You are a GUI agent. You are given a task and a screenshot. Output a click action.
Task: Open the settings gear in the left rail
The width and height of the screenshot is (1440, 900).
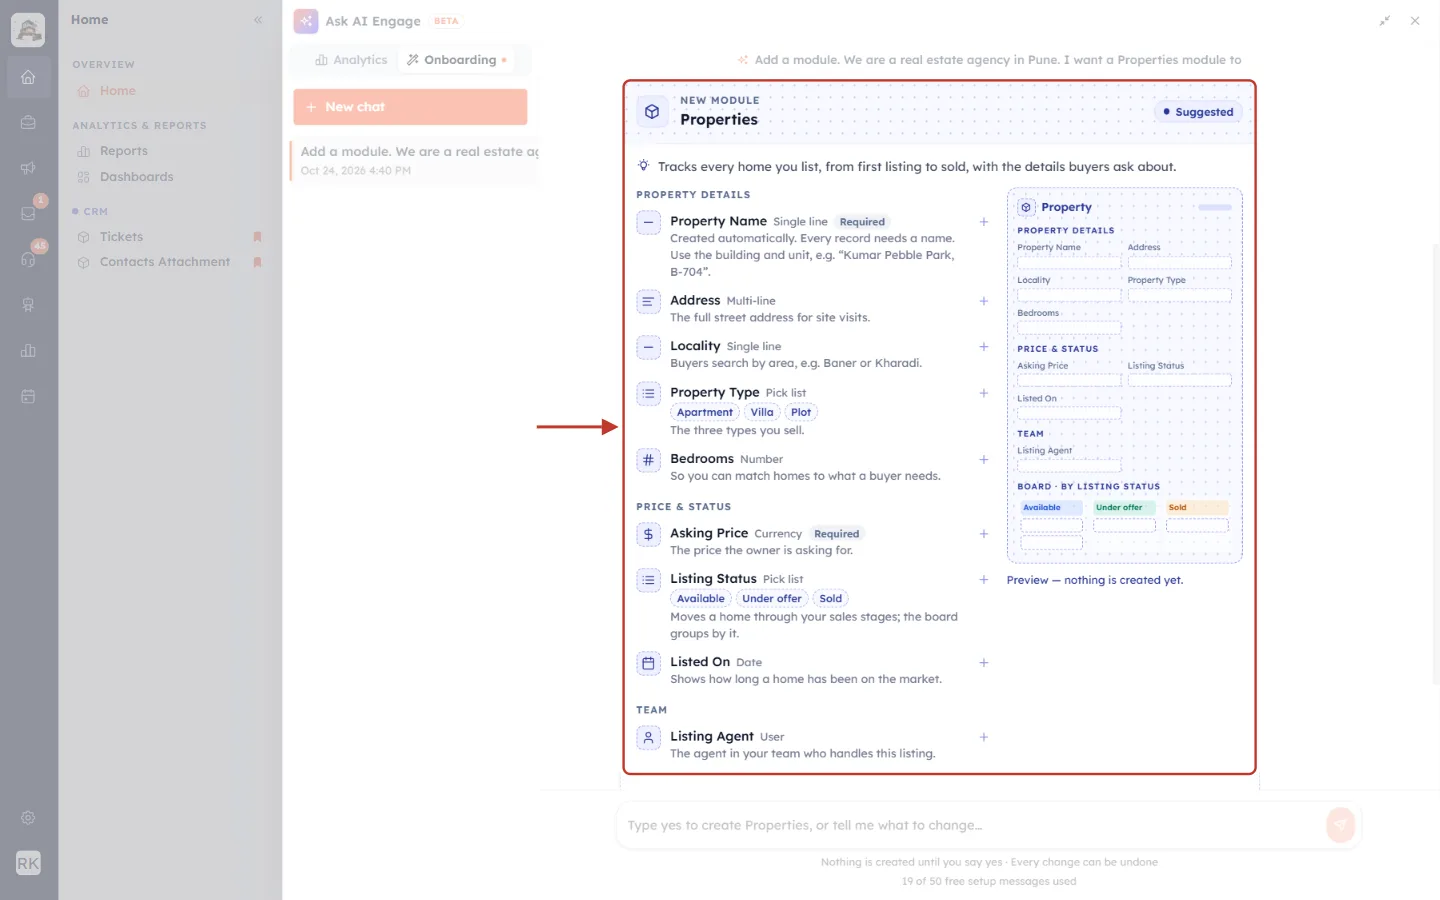click(28, 818)
